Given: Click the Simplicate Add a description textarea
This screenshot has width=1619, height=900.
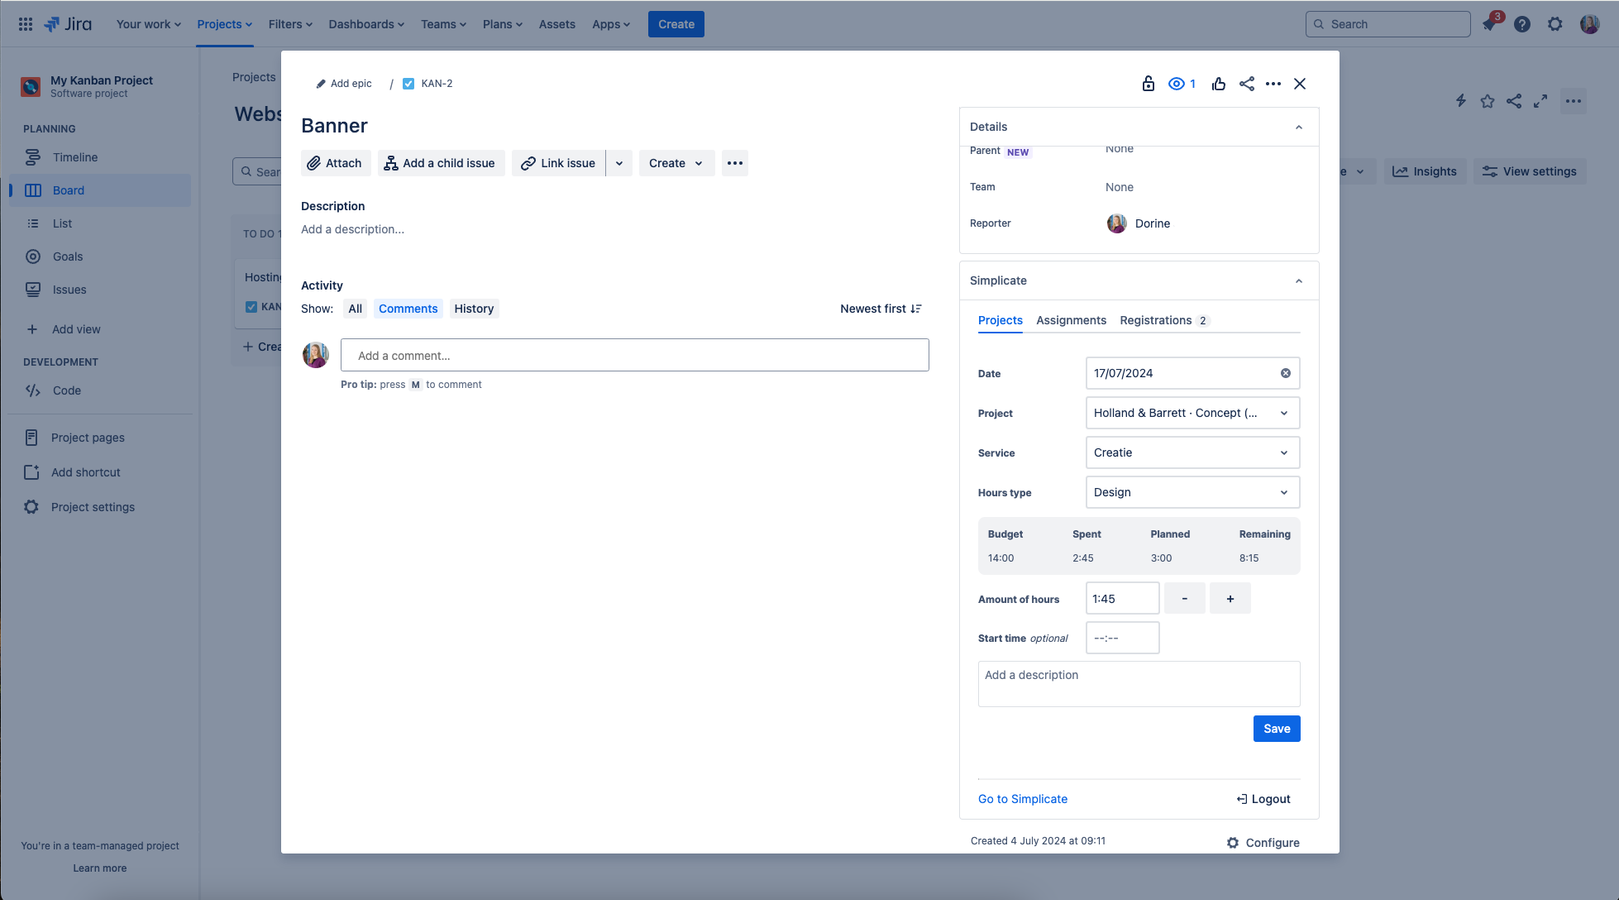Looking at the screenshot, I should 1139,684.
